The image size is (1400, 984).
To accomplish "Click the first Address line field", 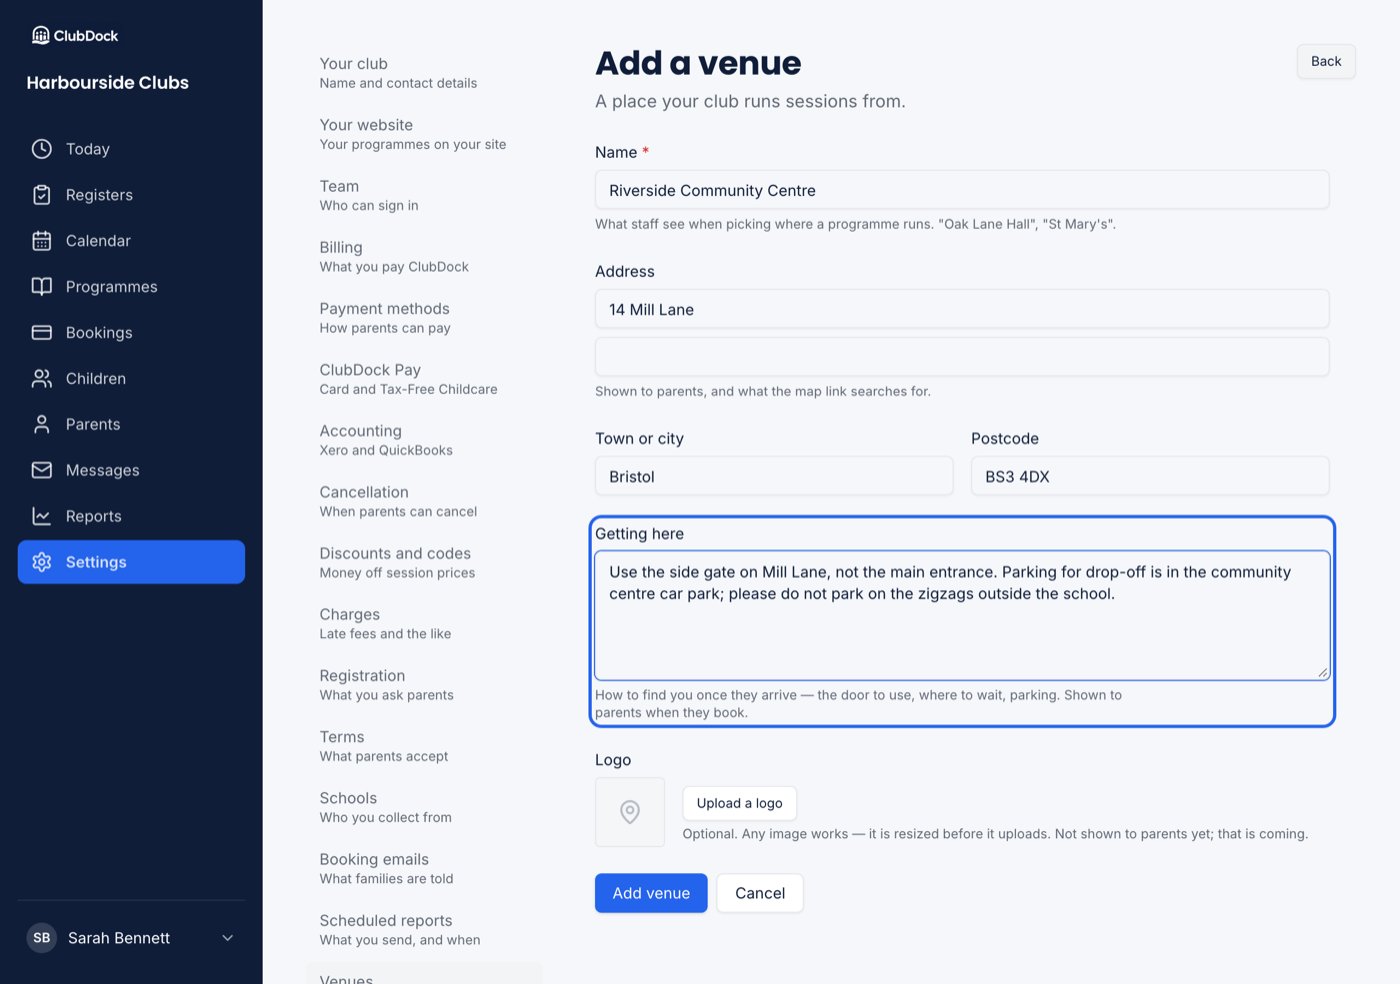I will point(962,309).
